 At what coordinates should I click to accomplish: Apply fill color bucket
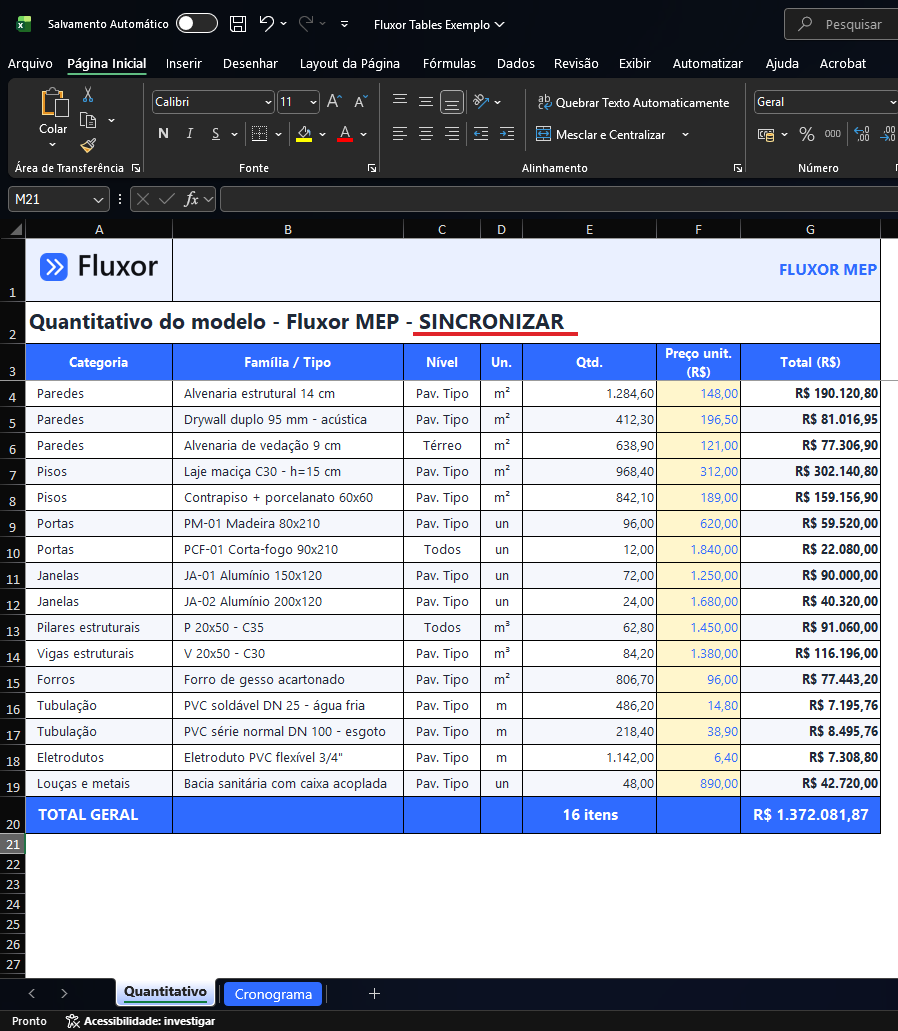304,134
